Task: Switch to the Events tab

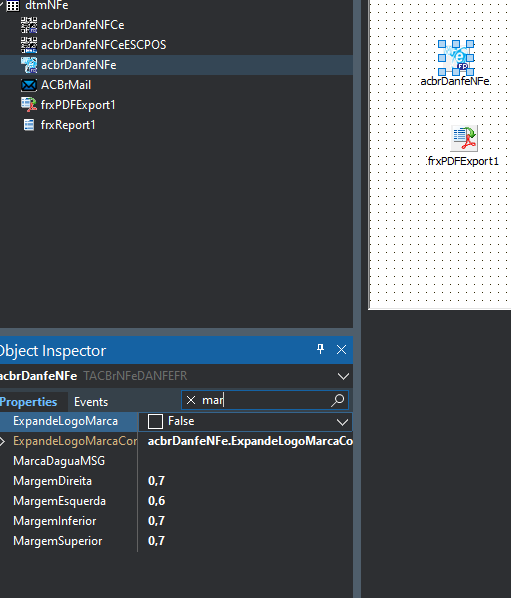Action: click(x=91, y=402)
